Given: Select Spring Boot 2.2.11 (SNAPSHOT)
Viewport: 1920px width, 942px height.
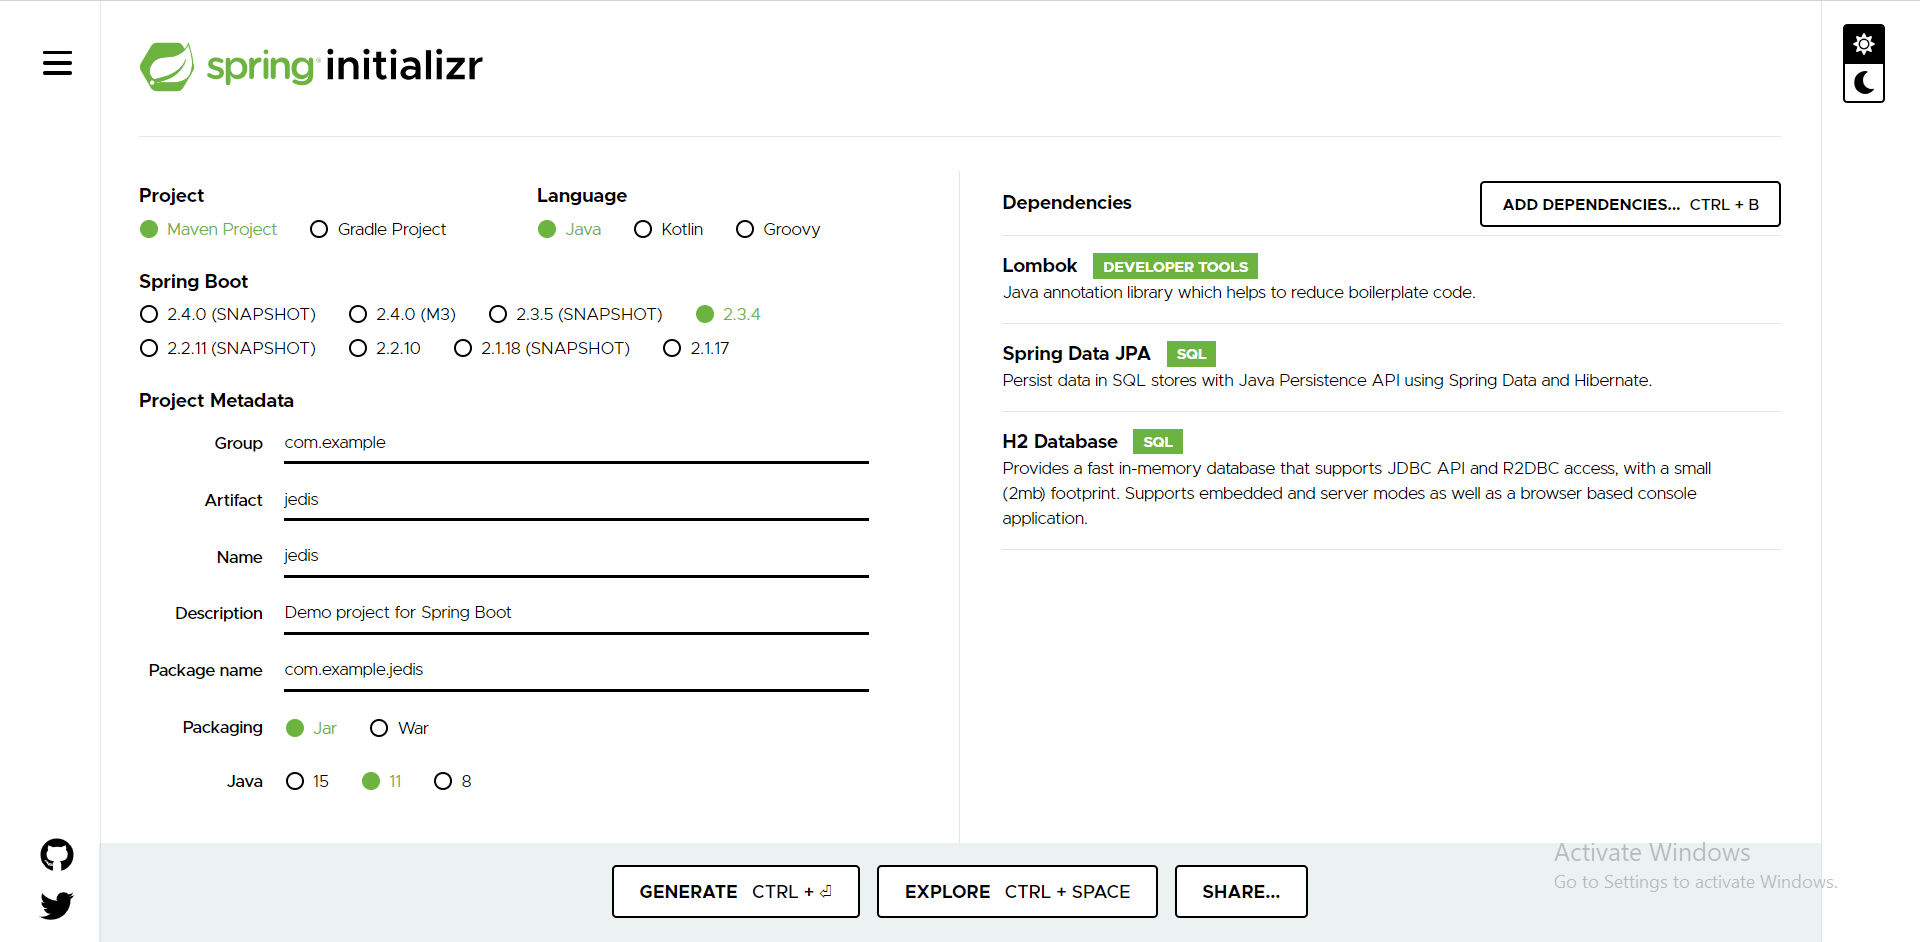Looking at the screenshot, I should coord(228,348).
